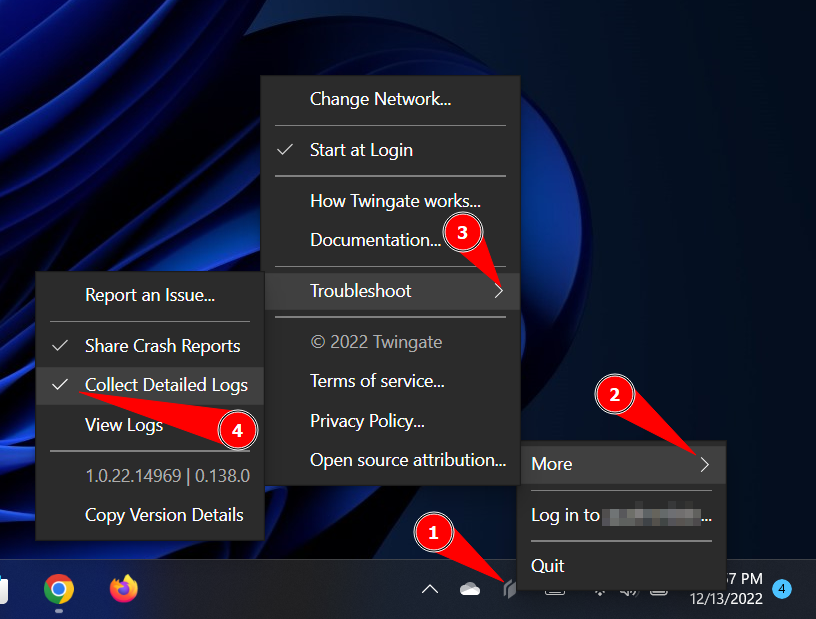
Task: Click the battery icon in the tray
Action: pos(658,592)
